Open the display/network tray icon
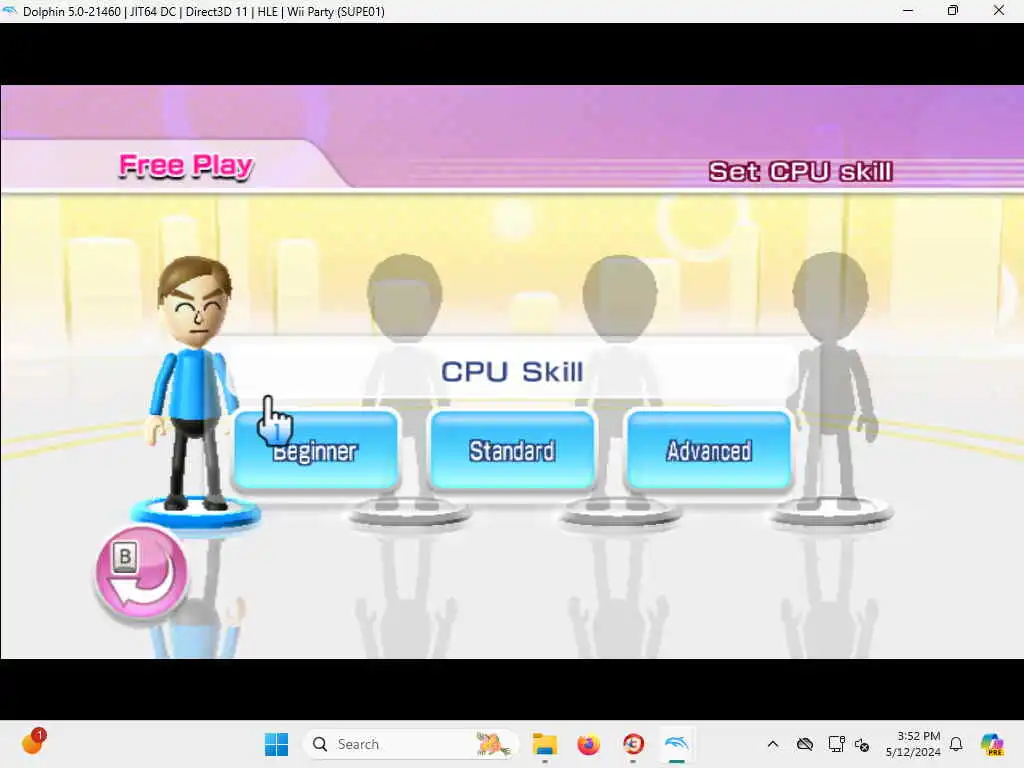 [x=836, y=744]
